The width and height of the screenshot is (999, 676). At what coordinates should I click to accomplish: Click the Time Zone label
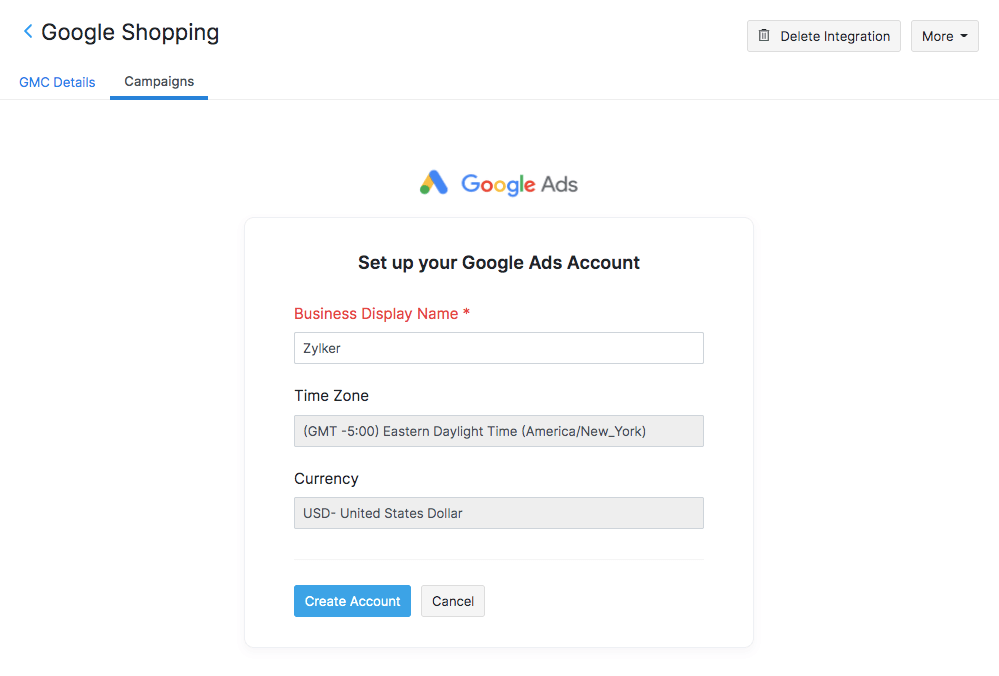(x=331, y=395)
